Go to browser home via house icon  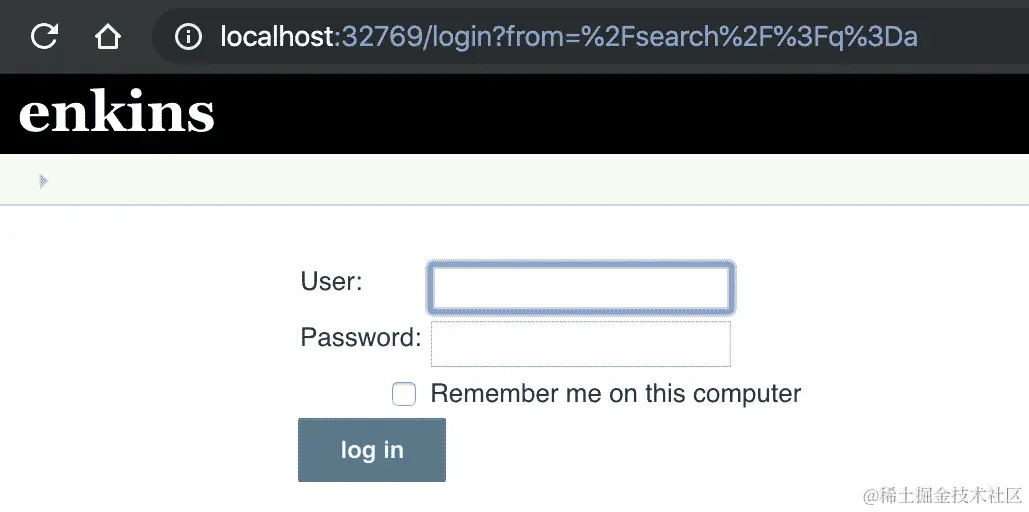coord(108,36)
